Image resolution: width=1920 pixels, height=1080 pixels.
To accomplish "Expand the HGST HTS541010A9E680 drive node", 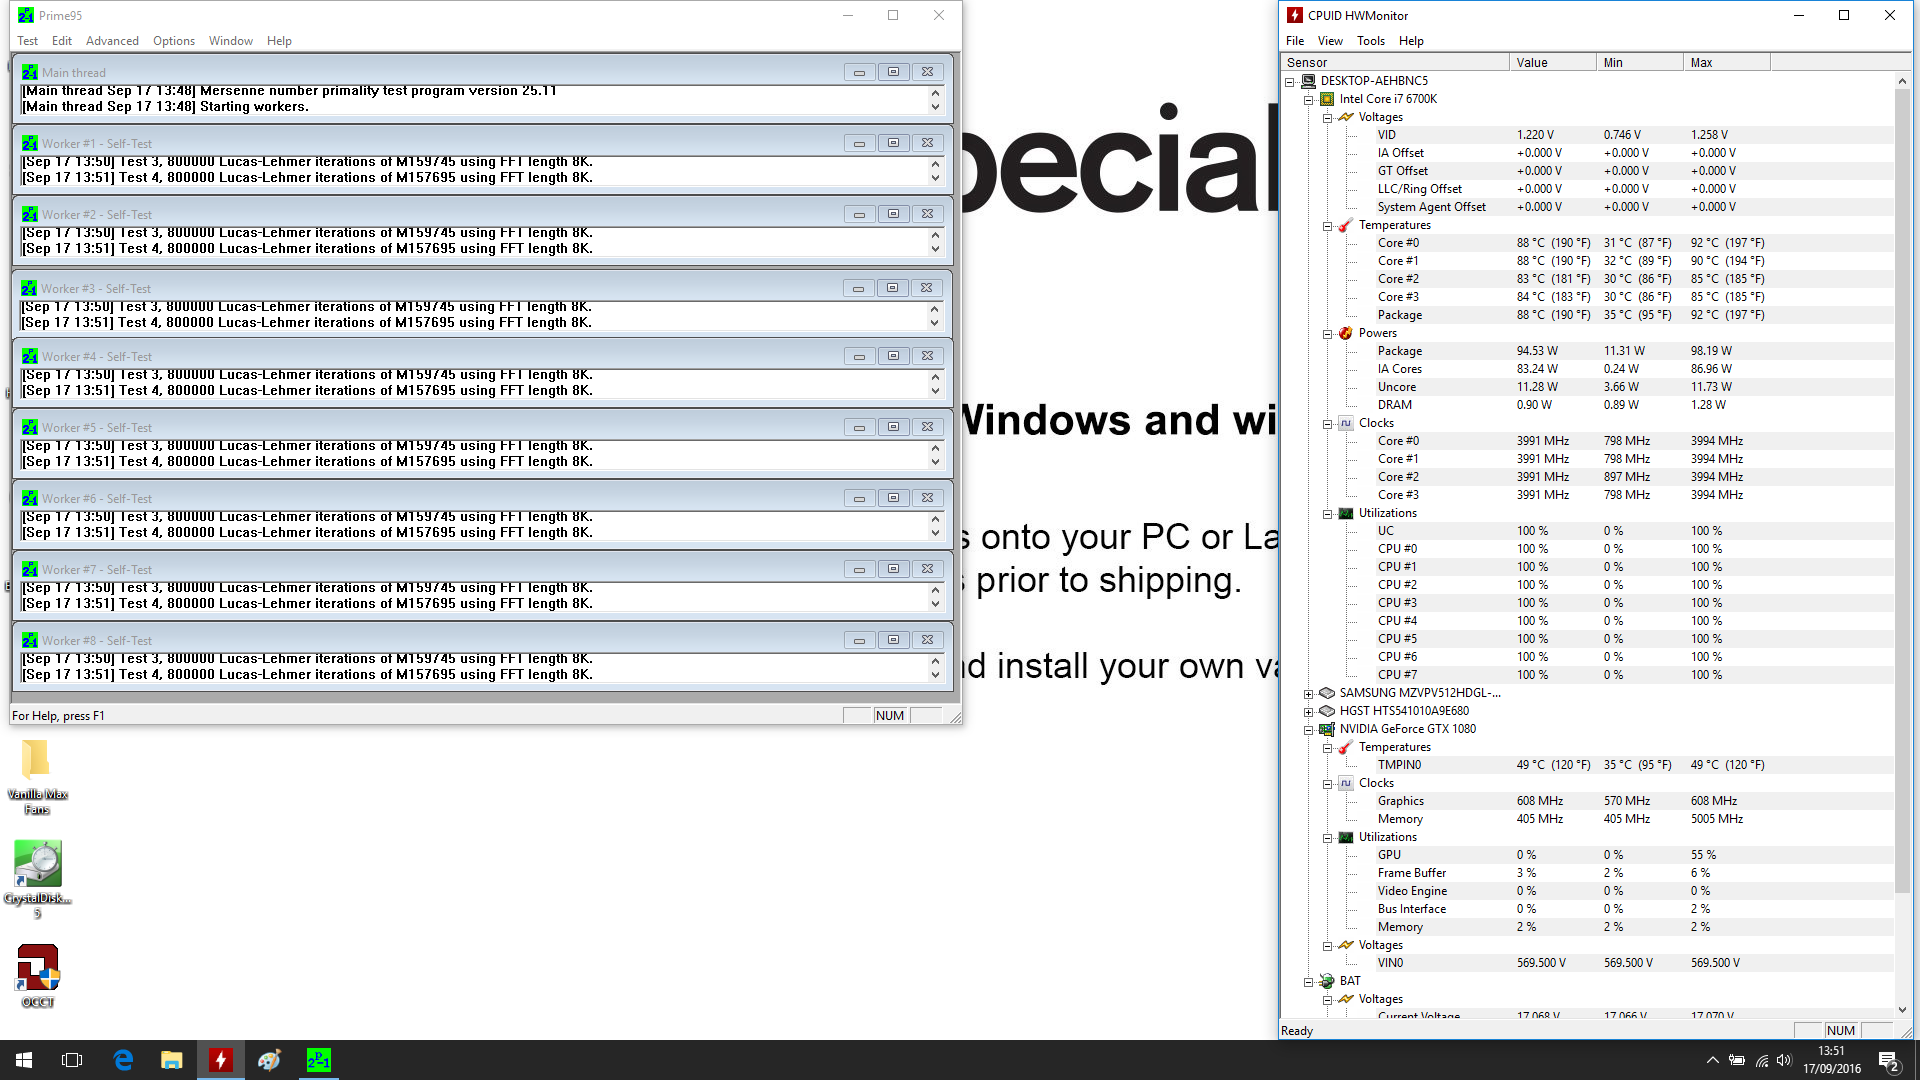I will (x=1308, y=711).
